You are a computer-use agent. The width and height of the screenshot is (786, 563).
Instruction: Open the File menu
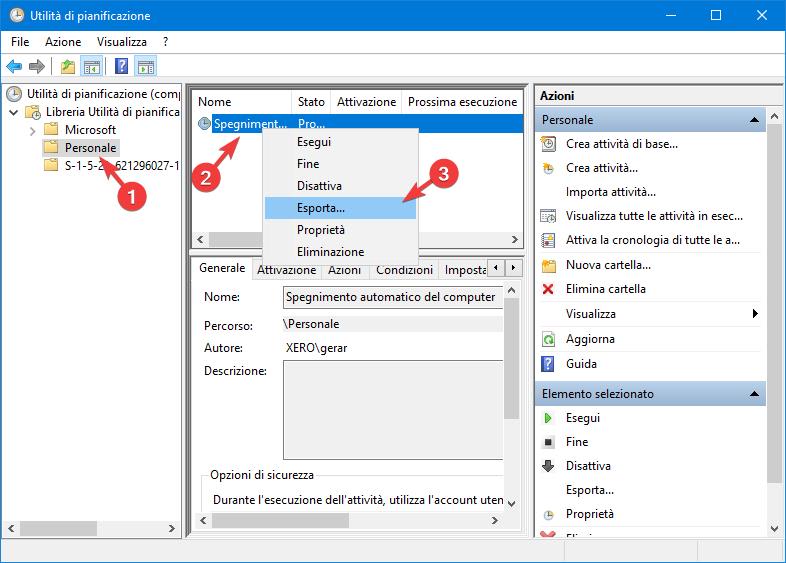click(20, 42)
